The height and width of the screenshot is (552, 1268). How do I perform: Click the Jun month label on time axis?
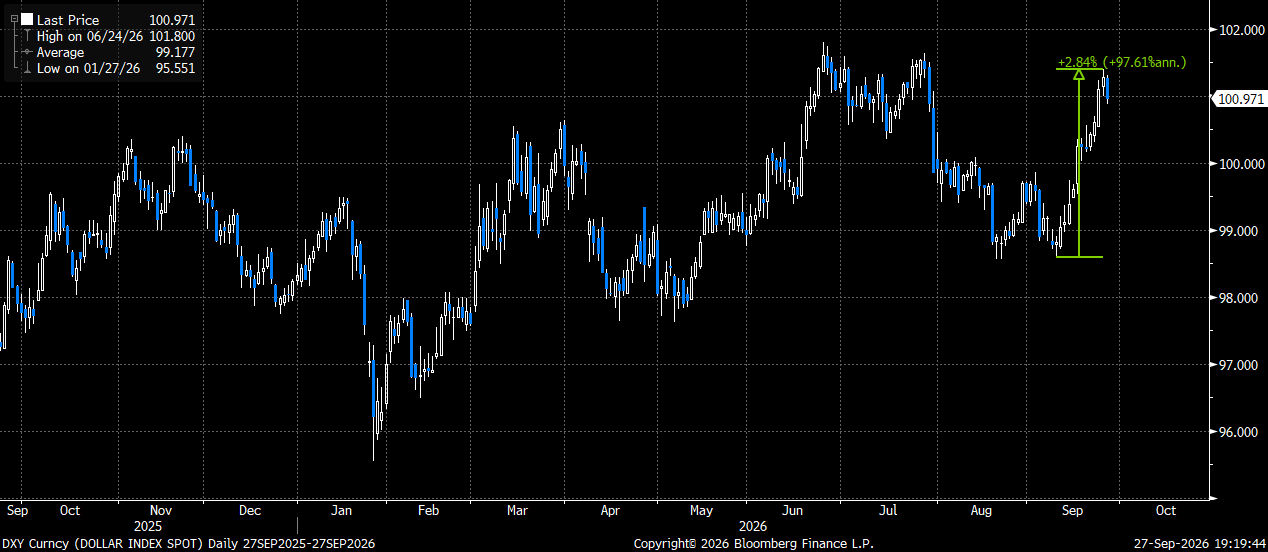(x=792, y=510)
